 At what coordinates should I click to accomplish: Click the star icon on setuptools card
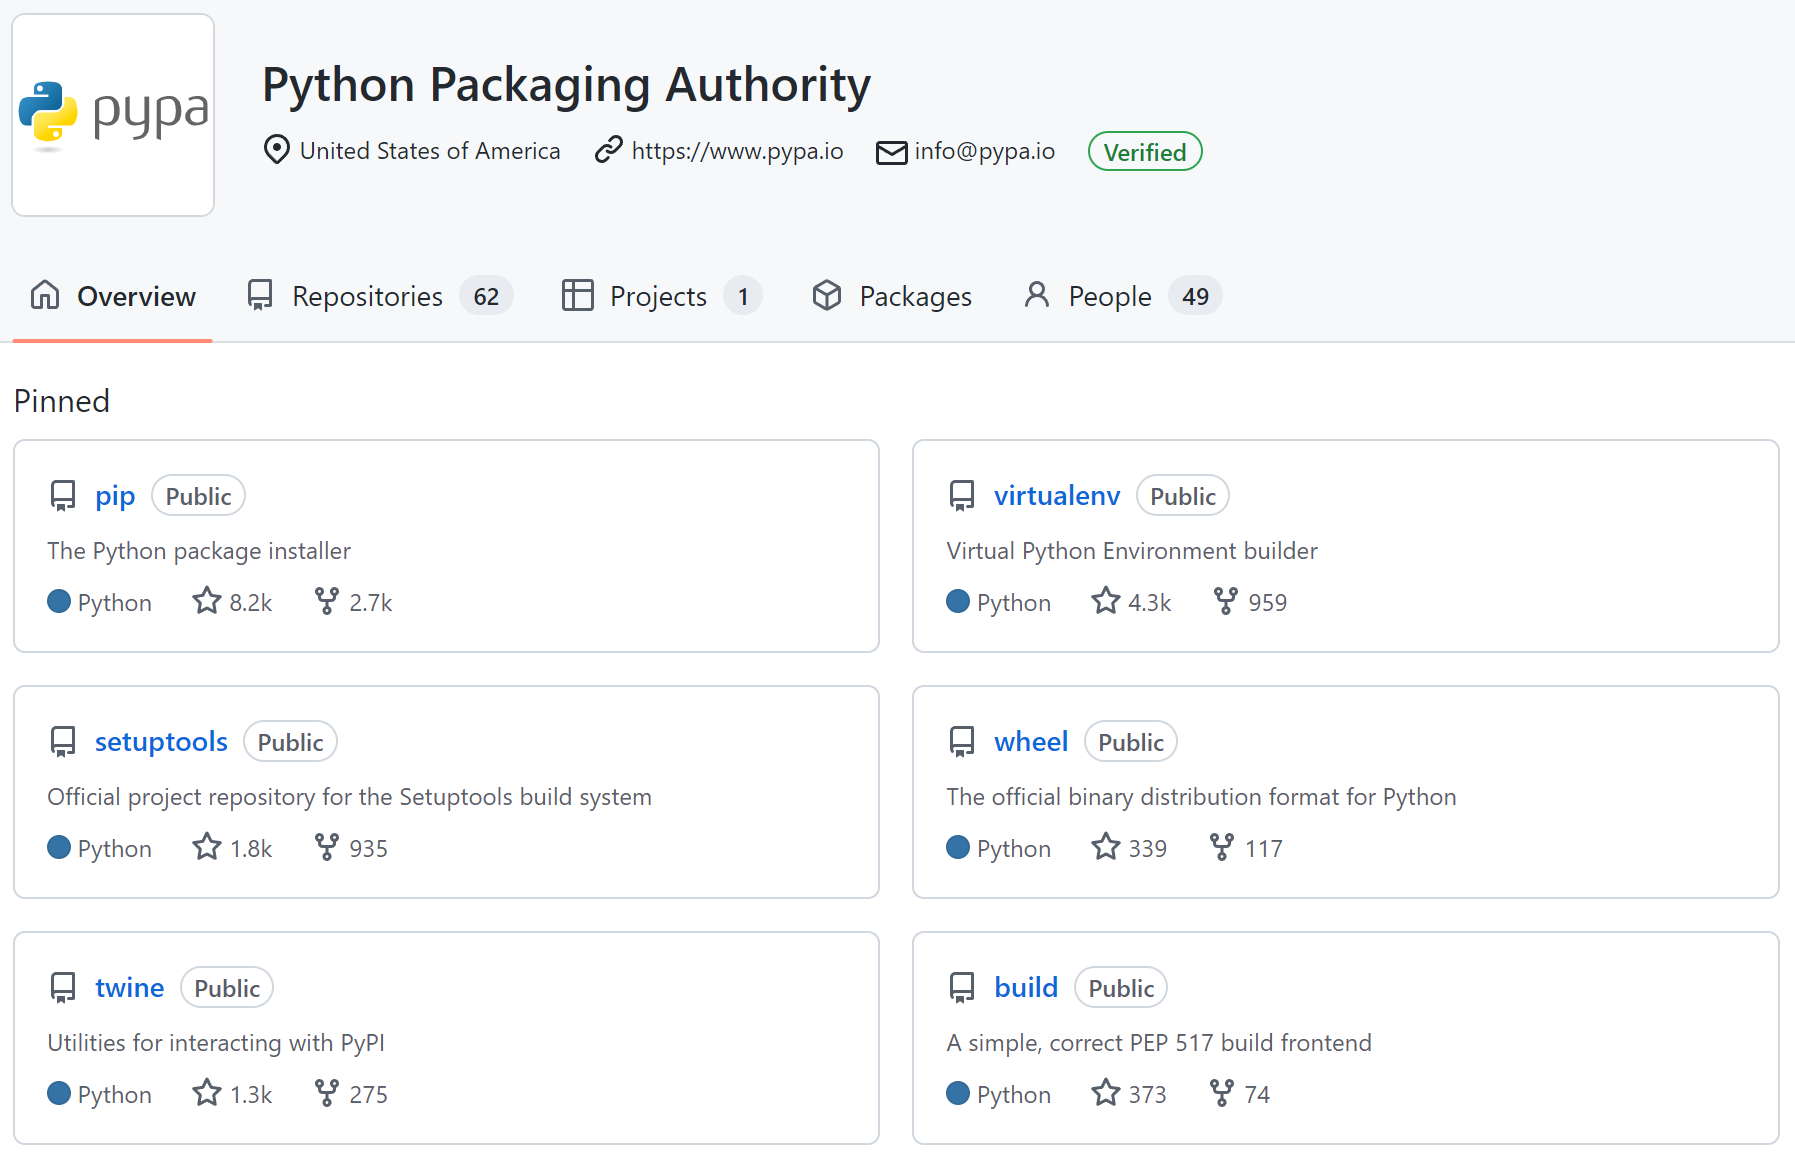(x=207, y=847)
